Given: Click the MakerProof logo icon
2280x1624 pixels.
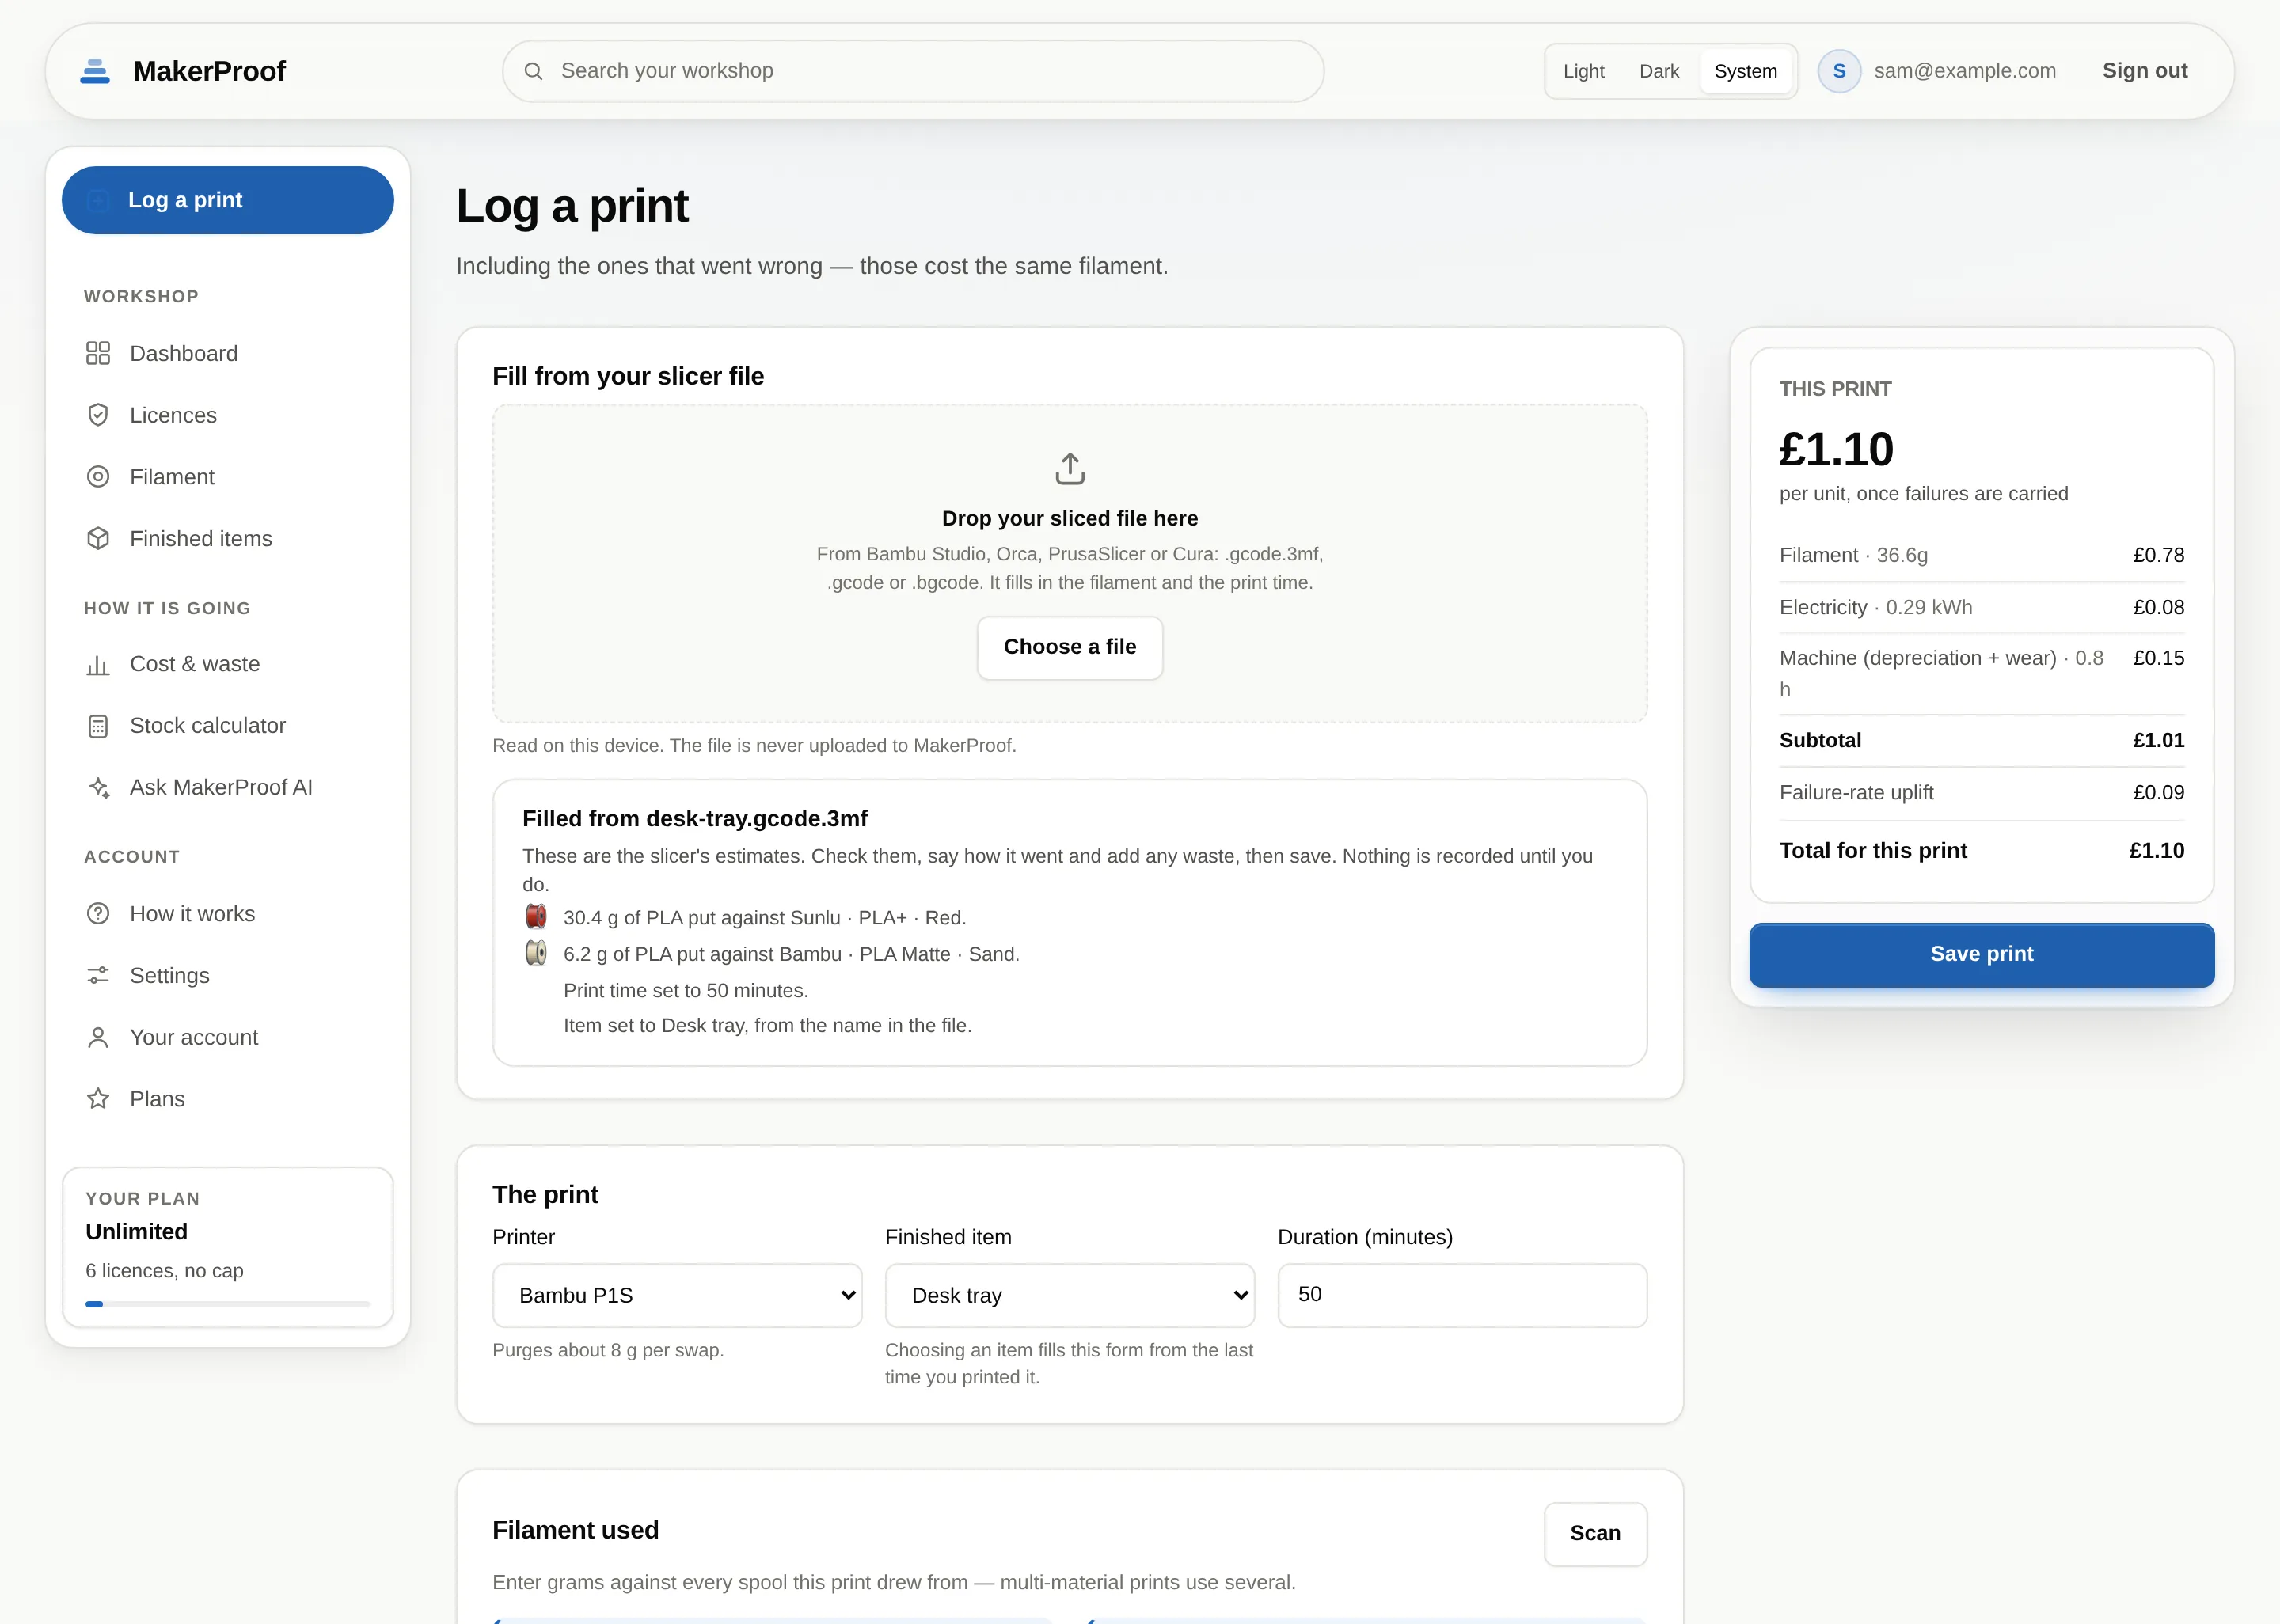Looking at the screenshot, I should click(x=95, y=71).
